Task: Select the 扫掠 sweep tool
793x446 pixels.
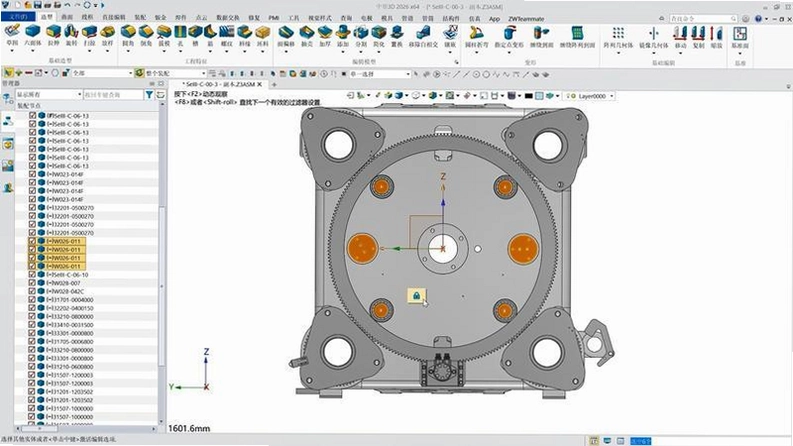Action: [90, 35]
